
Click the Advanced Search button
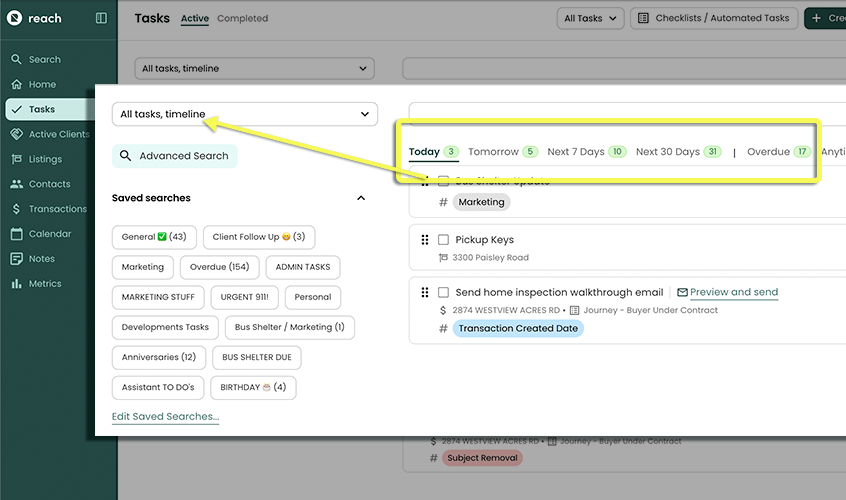tap(175, 156)
